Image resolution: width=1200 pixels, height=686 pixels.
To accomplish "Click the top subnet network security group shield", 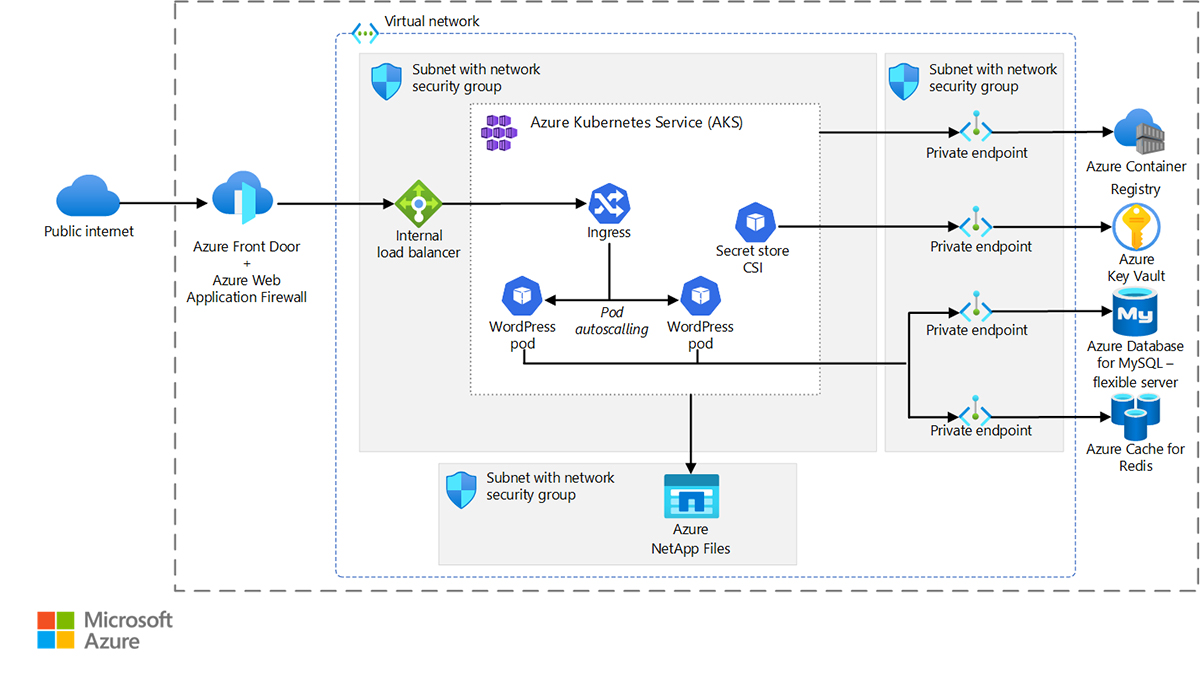I will (x=386, y=78).
